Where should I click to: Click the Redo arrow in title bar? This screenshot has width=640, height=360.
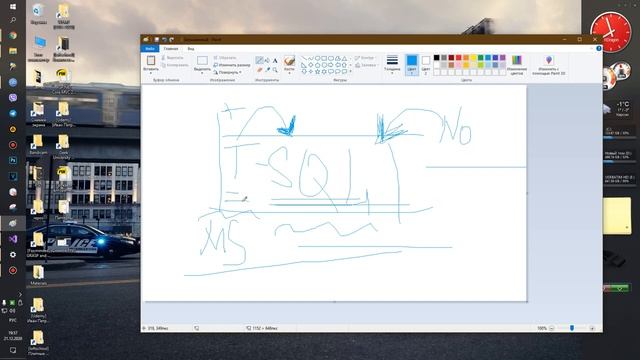(x=171, y=40)
